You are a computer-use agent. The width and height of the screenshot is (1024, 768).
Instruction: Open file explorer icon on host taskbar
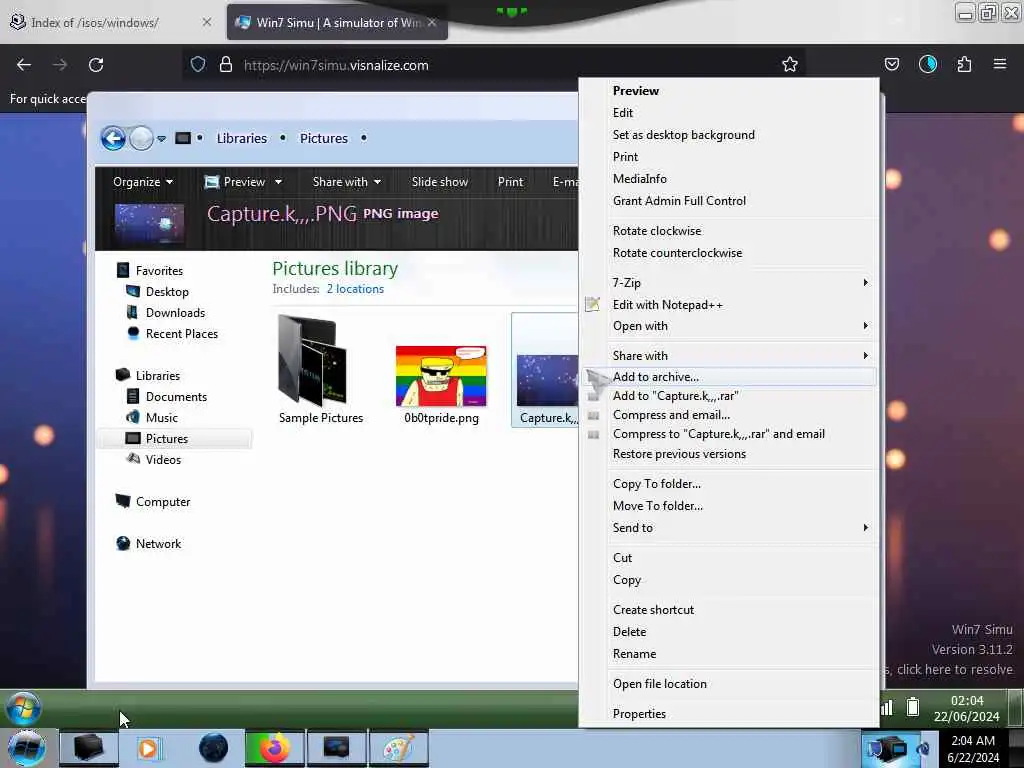point(89,748)
